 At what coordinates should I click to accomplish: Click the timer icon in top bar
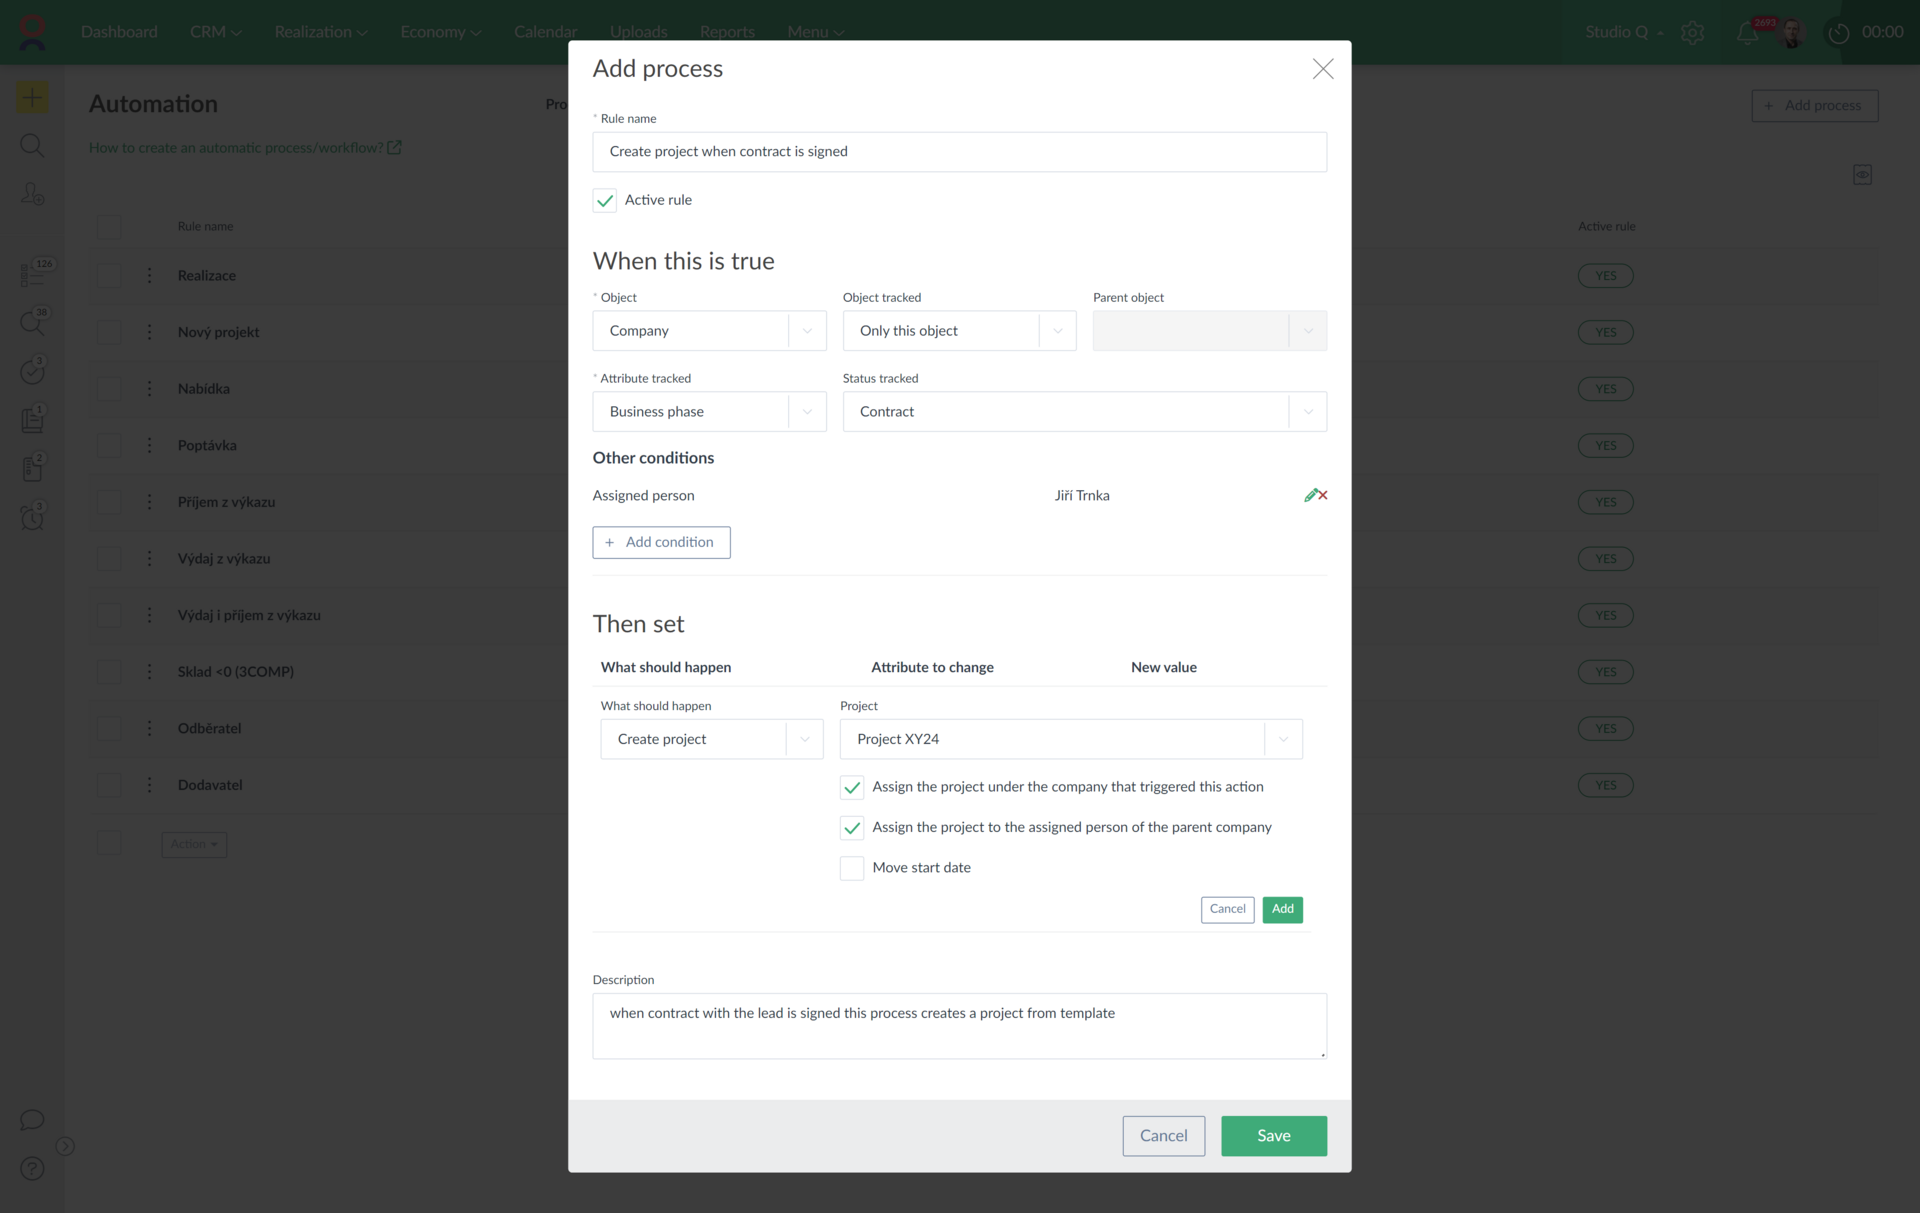1838,33
